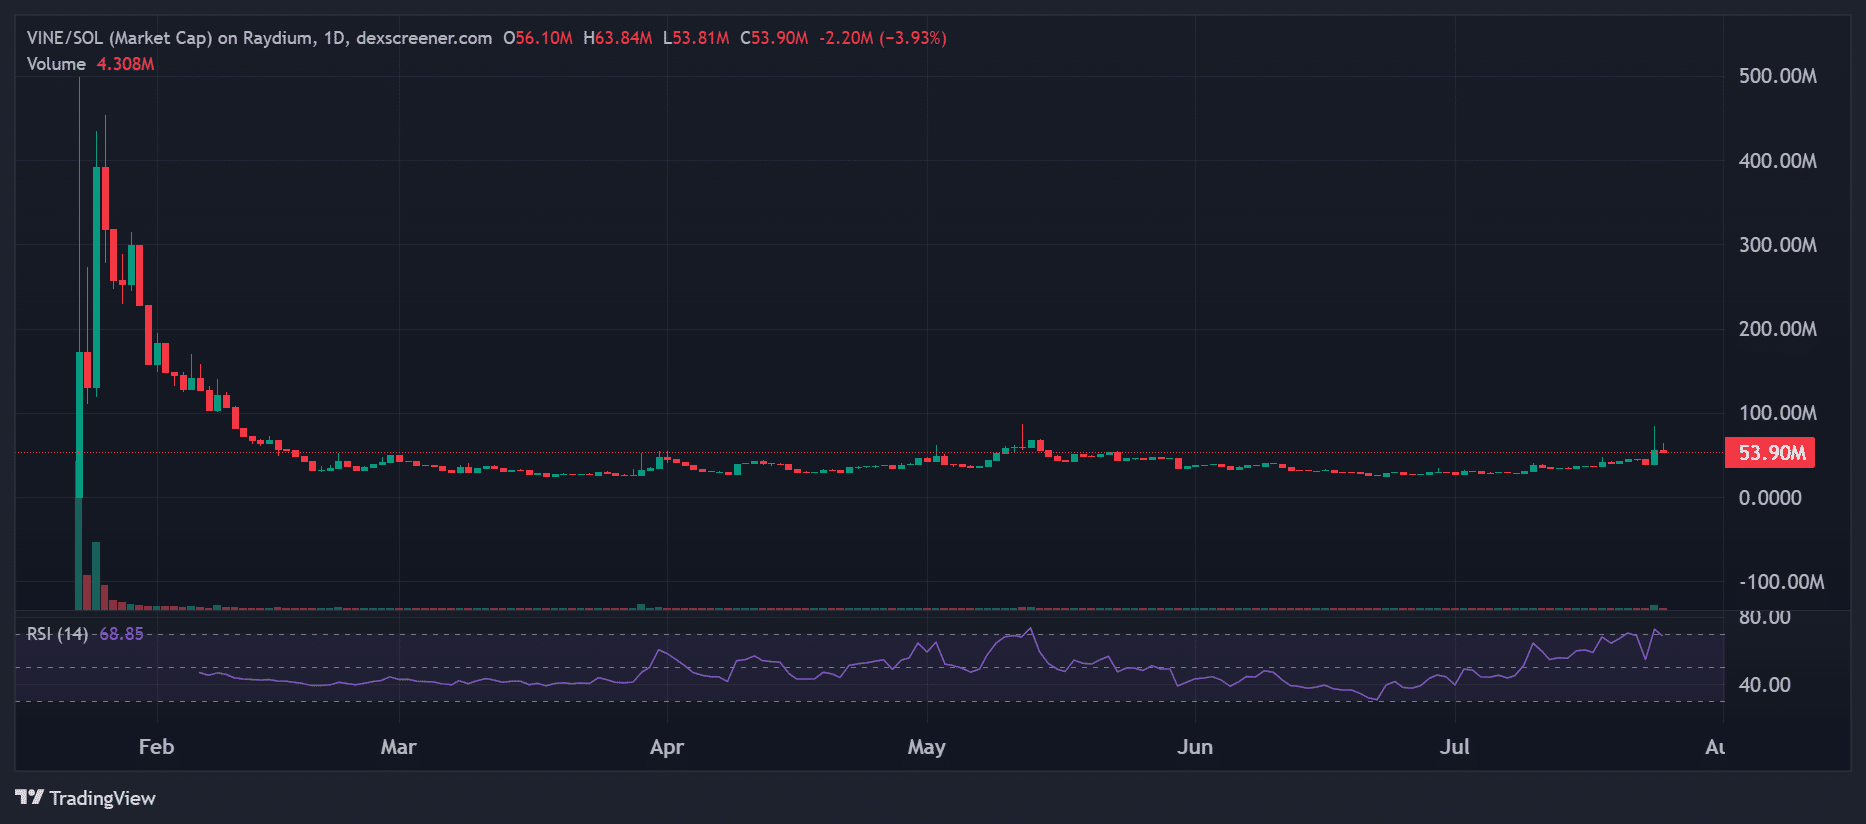Screen dimensions: 1866x824
Task: Click the high value H63.84M in header
Action: tap(618, 38)
